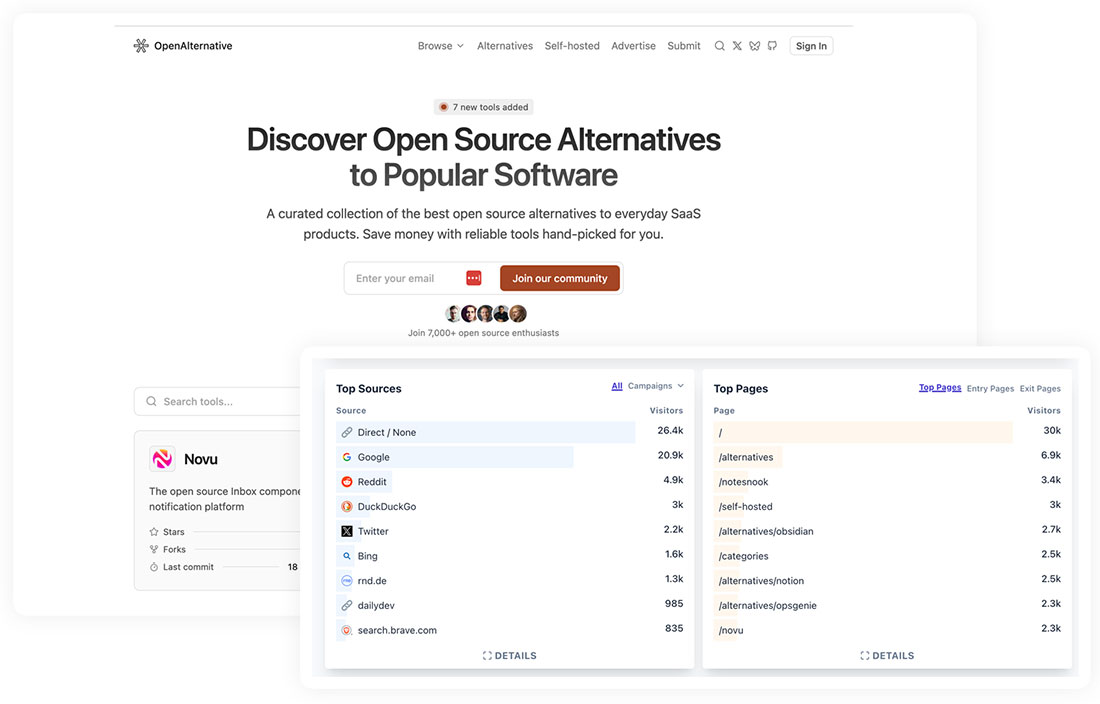Viewport: 1100px width, 704px height.
Task: Click the OpenAlternative logo icon
Action: [x=141, y=46]
